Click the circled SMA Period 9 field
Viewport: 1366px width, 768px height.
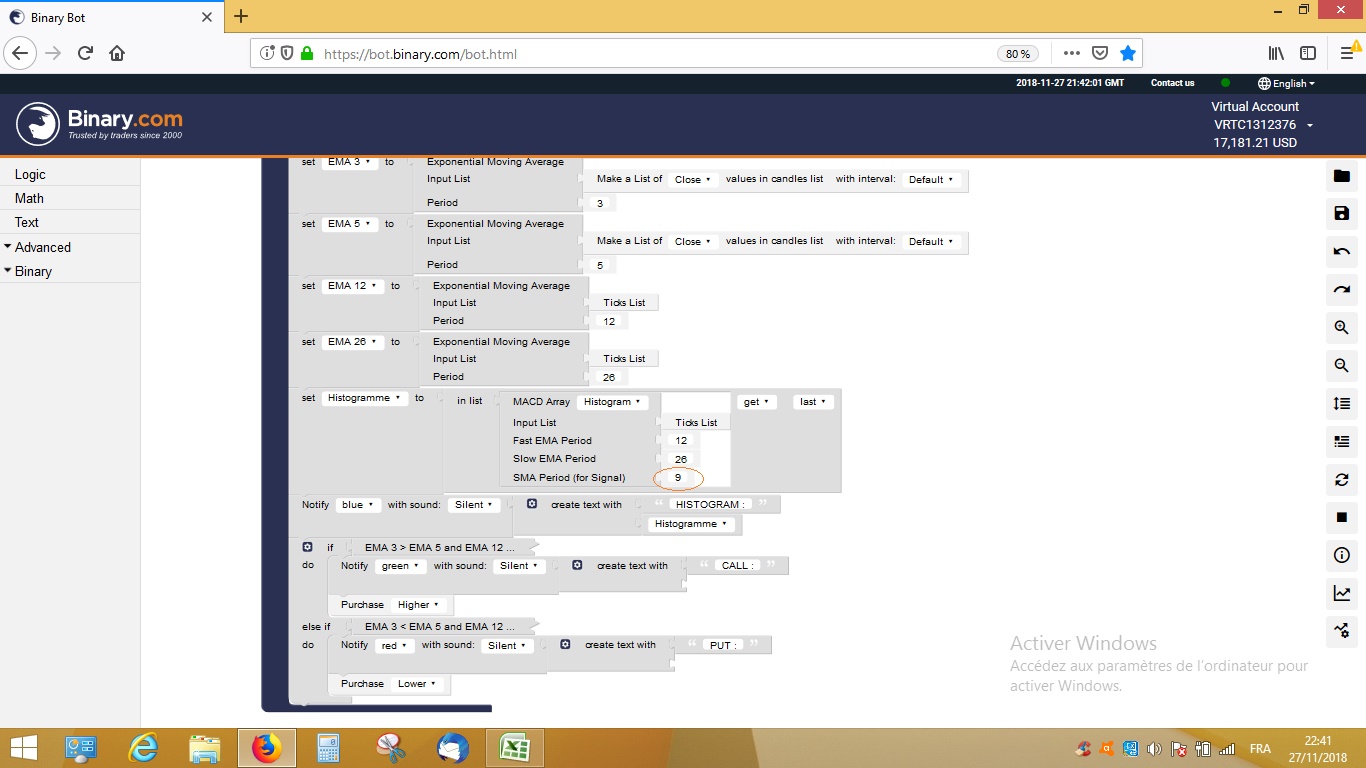[x=678, y=478]
